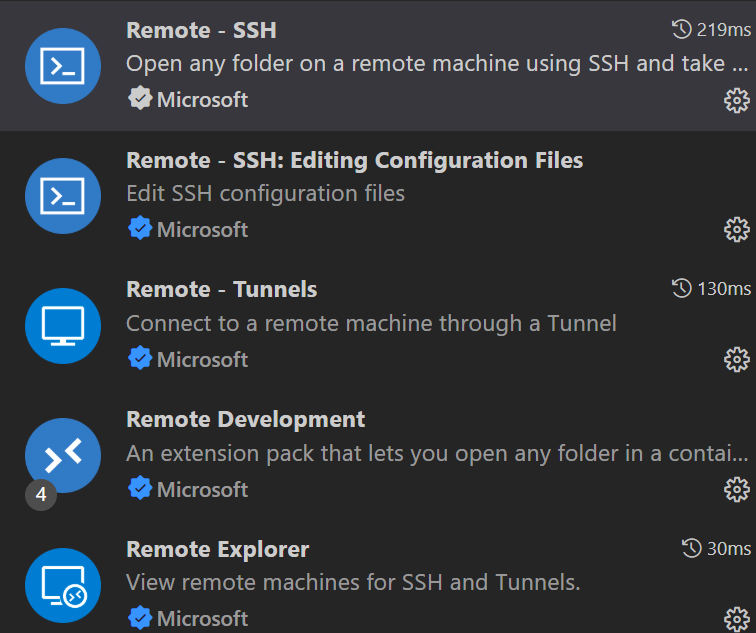756x633 pixels.
Task: Click the verified publisher badge under Remote - Tunnels
Action: 140,359
